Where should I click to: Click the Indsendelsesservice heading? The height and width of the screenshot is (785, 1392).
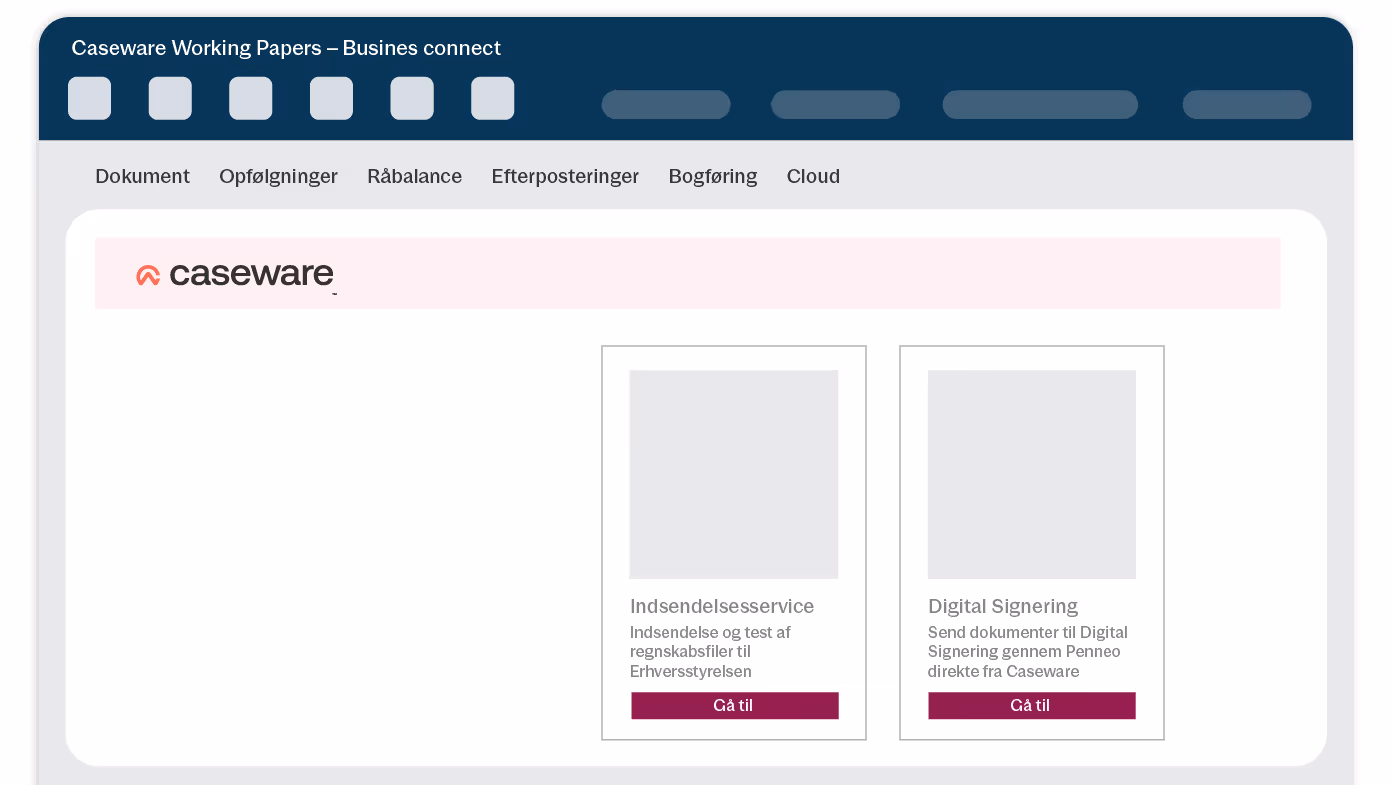click(722, 606)
